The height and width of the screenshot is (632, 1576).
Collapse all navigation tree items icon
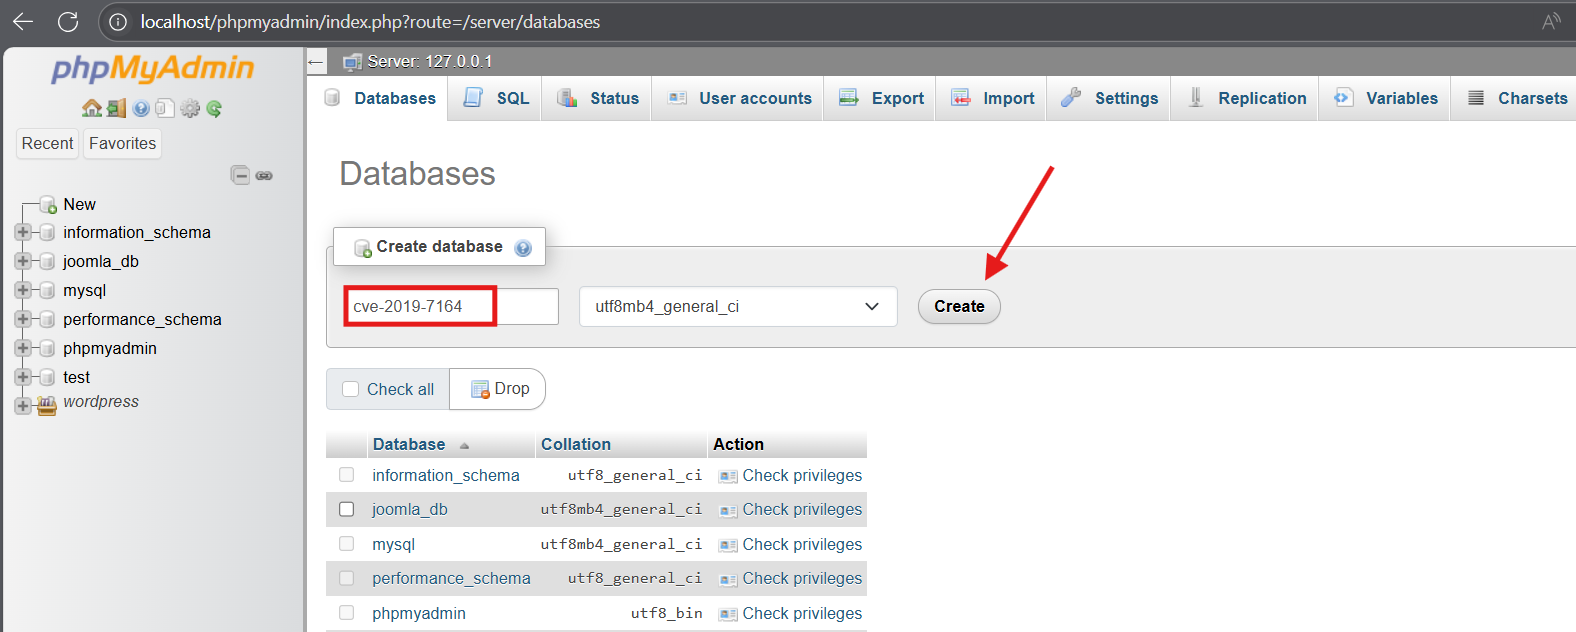coord(240,175)
